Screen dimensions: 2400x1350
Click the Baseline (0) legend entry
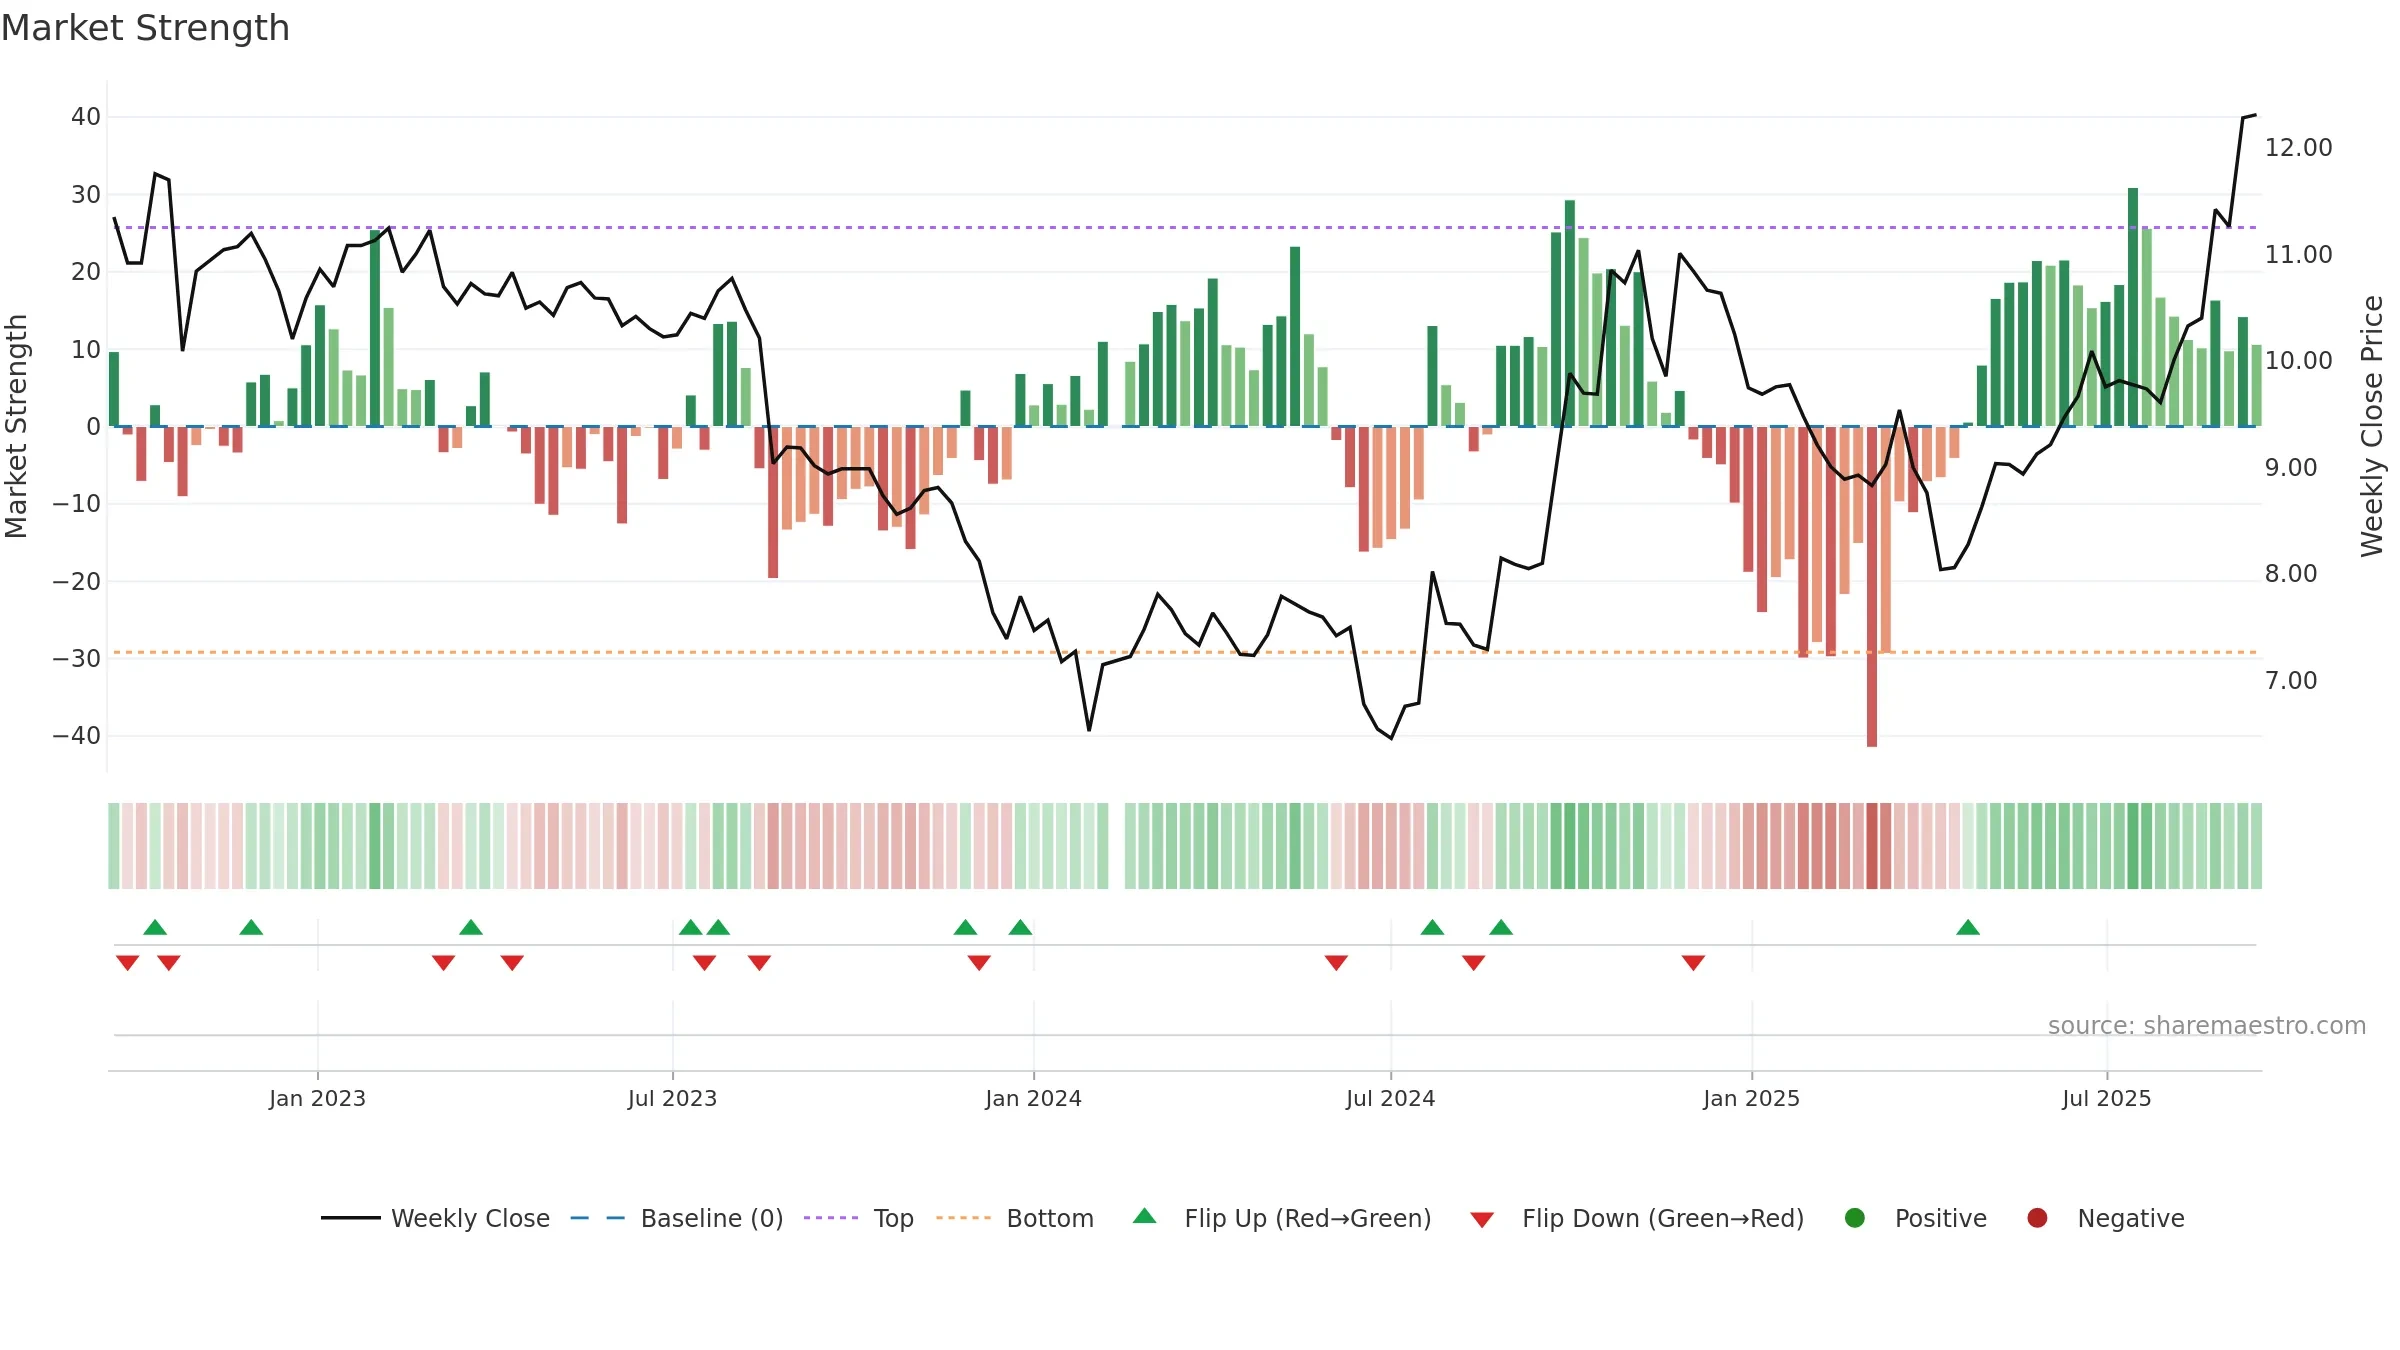tap(677, 1218)
